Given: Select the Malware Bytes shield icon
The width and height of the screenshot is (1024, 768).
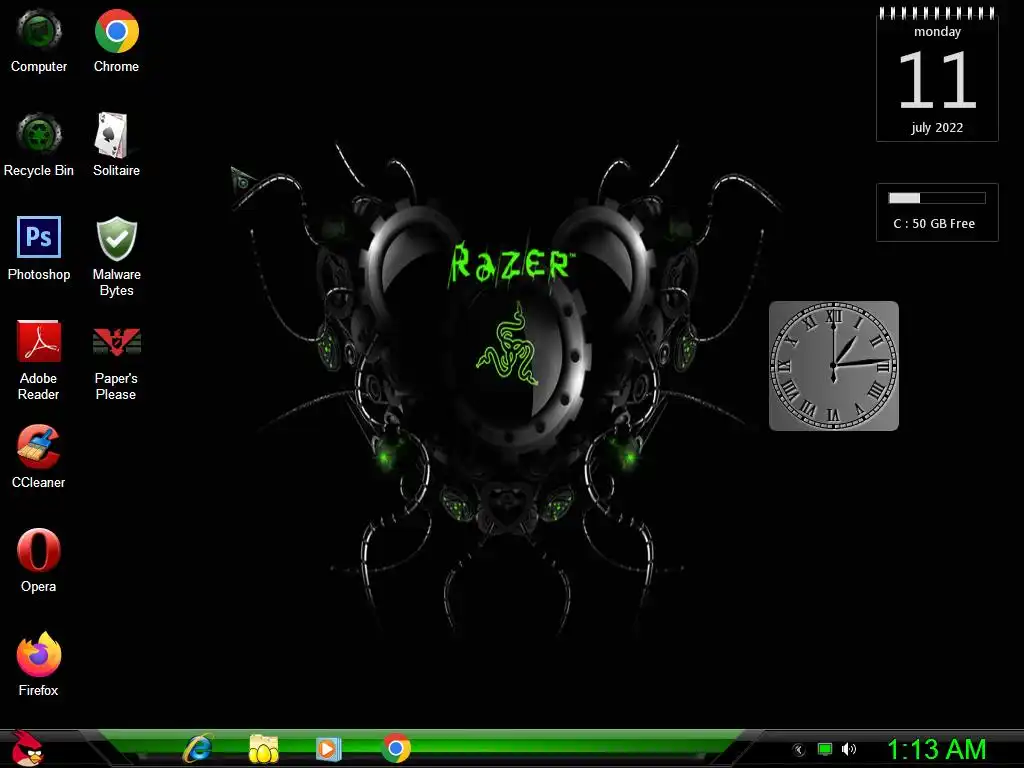Looking at the screenshot, I should click(x=116, y=257).
